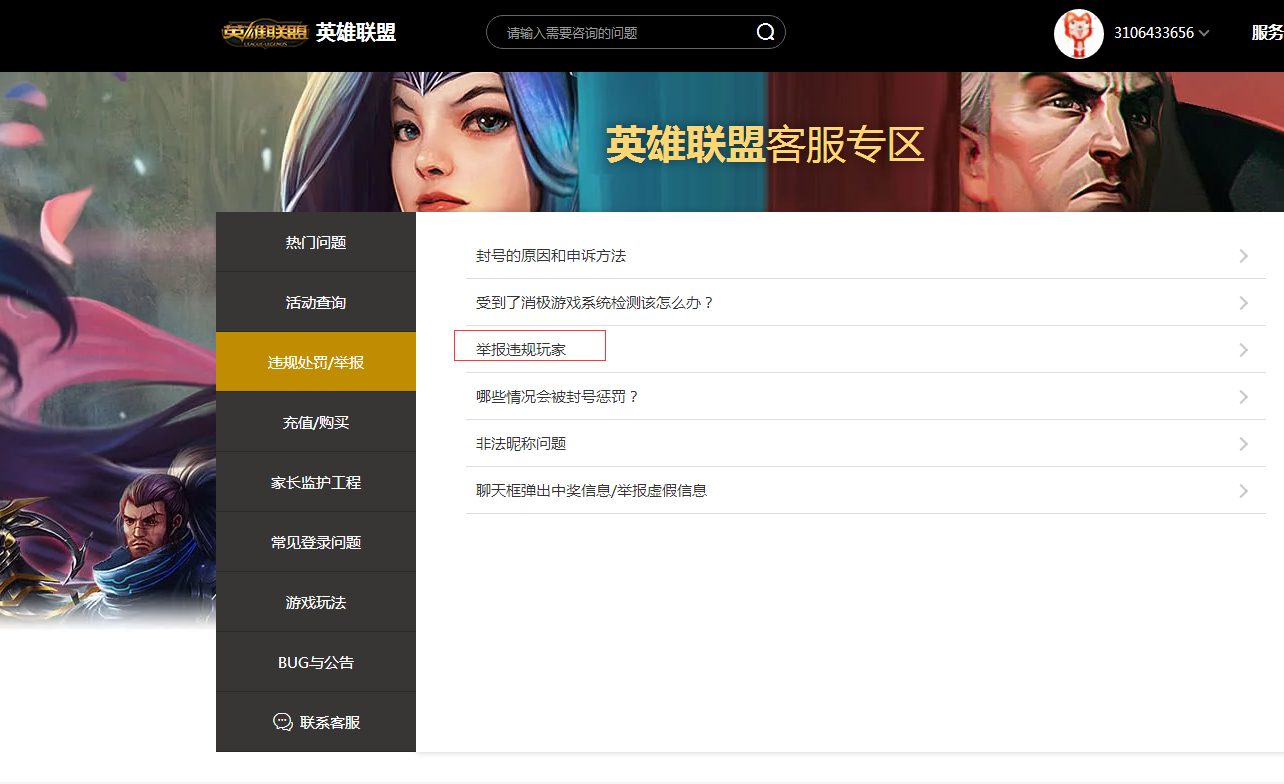This screenshot has height=784, width=1284.
Task: Open 聊天框弹出中奖信息/举报虚假信息 link
Action: (592, 491)
